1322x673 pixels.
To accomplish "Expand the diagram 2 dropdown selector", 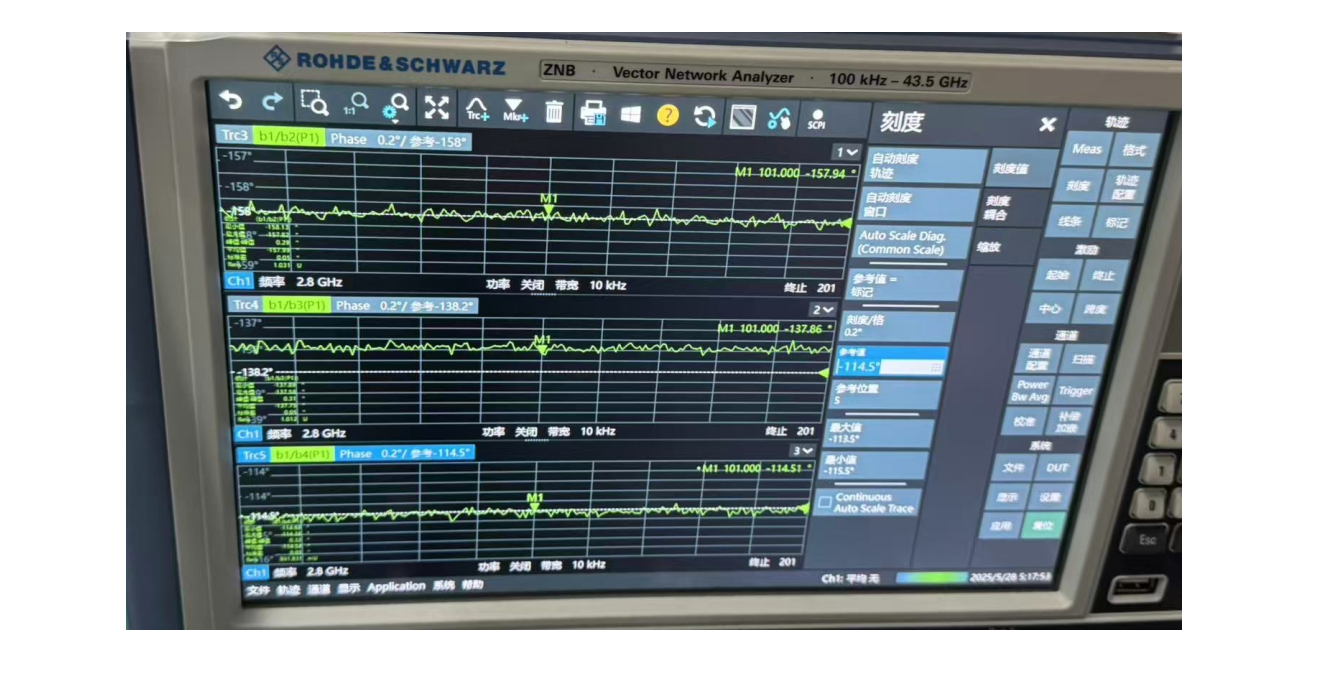I will click(823, 310).
